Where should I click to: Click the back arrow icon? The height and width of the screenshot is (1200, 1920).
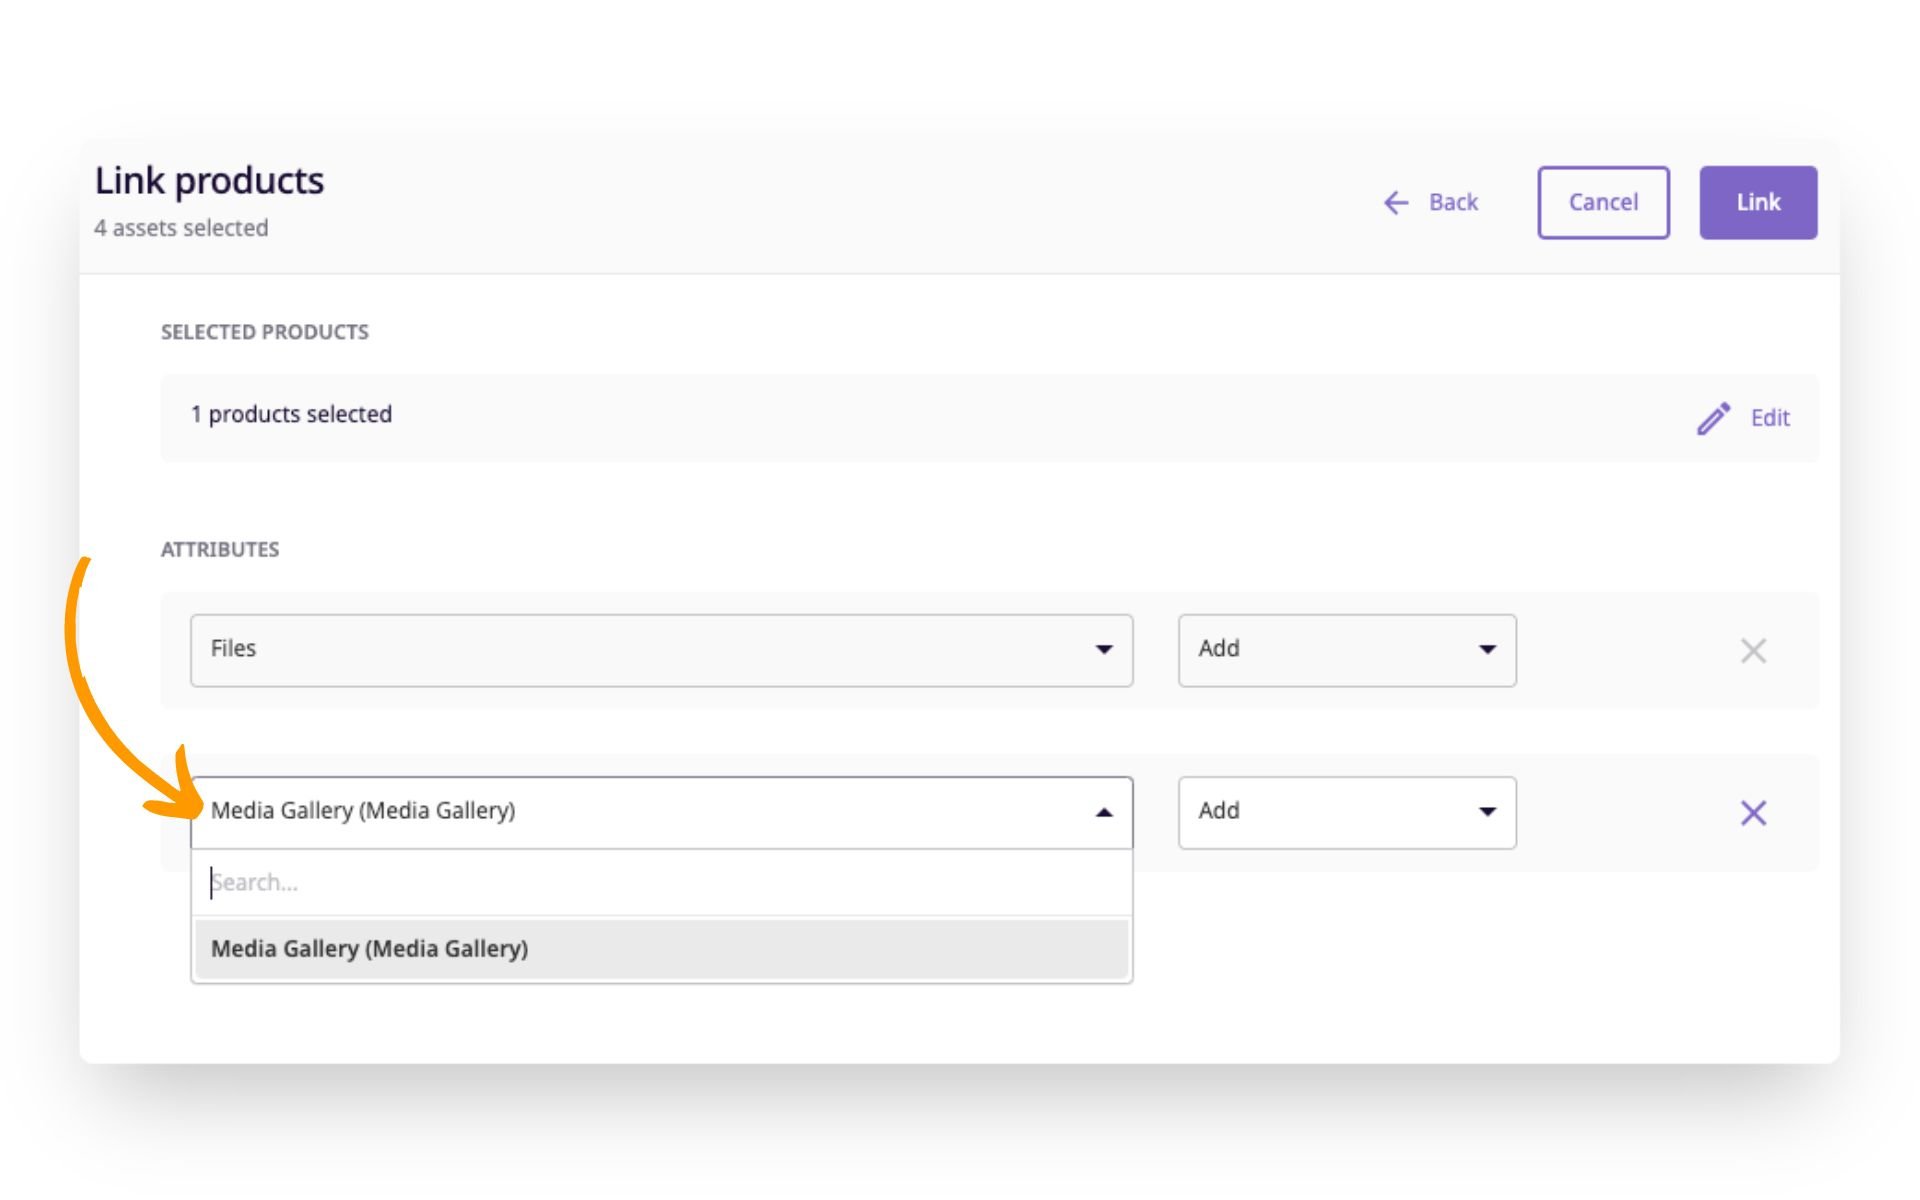[1396, 202]
